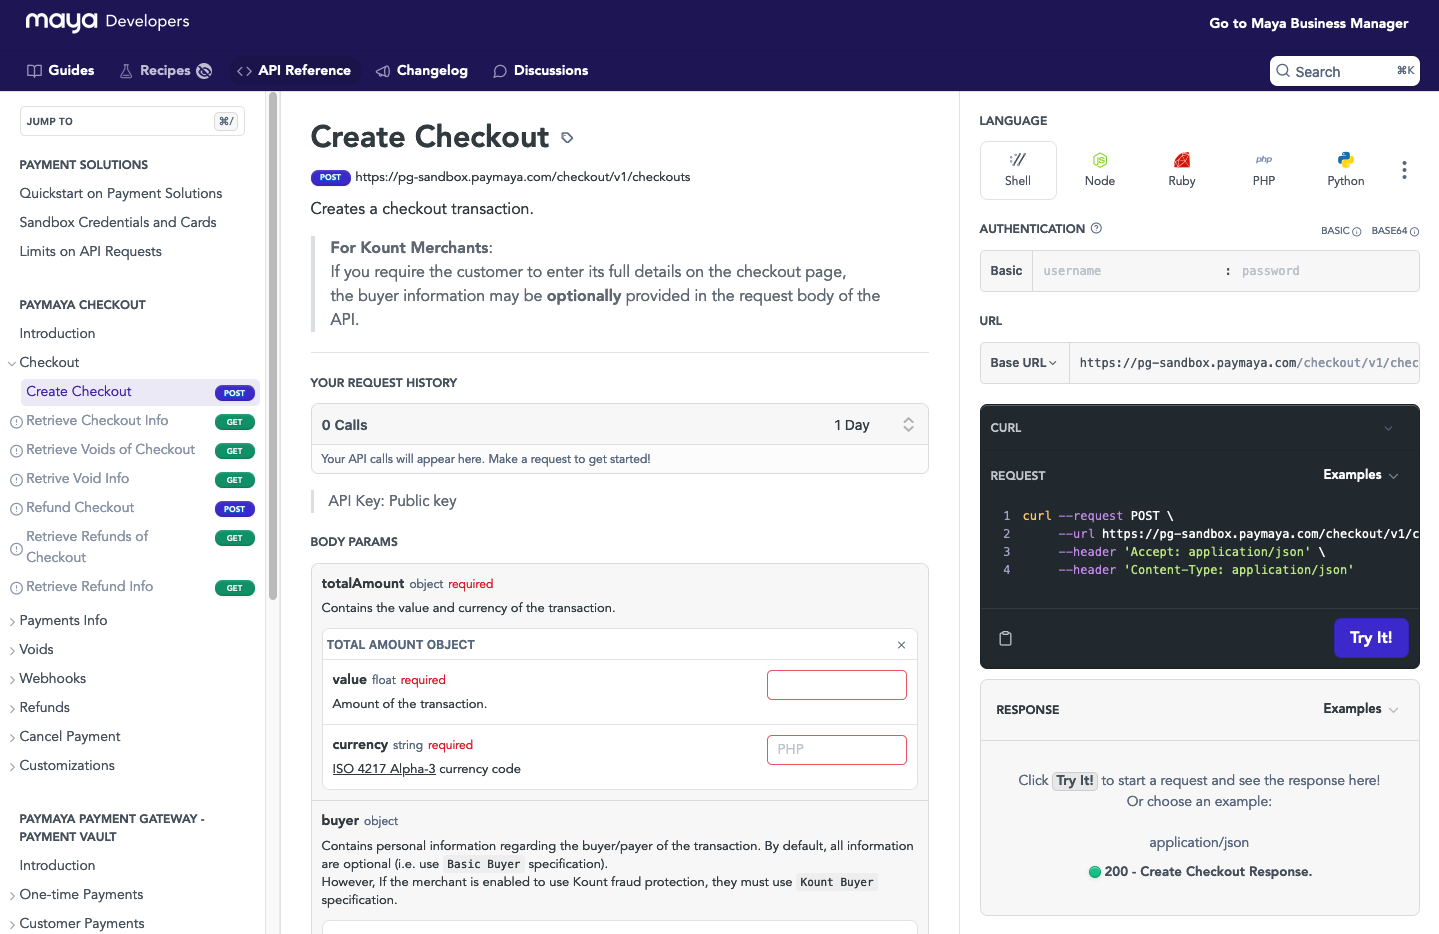
Task: Open the Discussions tab
Action: coord(541,70)
